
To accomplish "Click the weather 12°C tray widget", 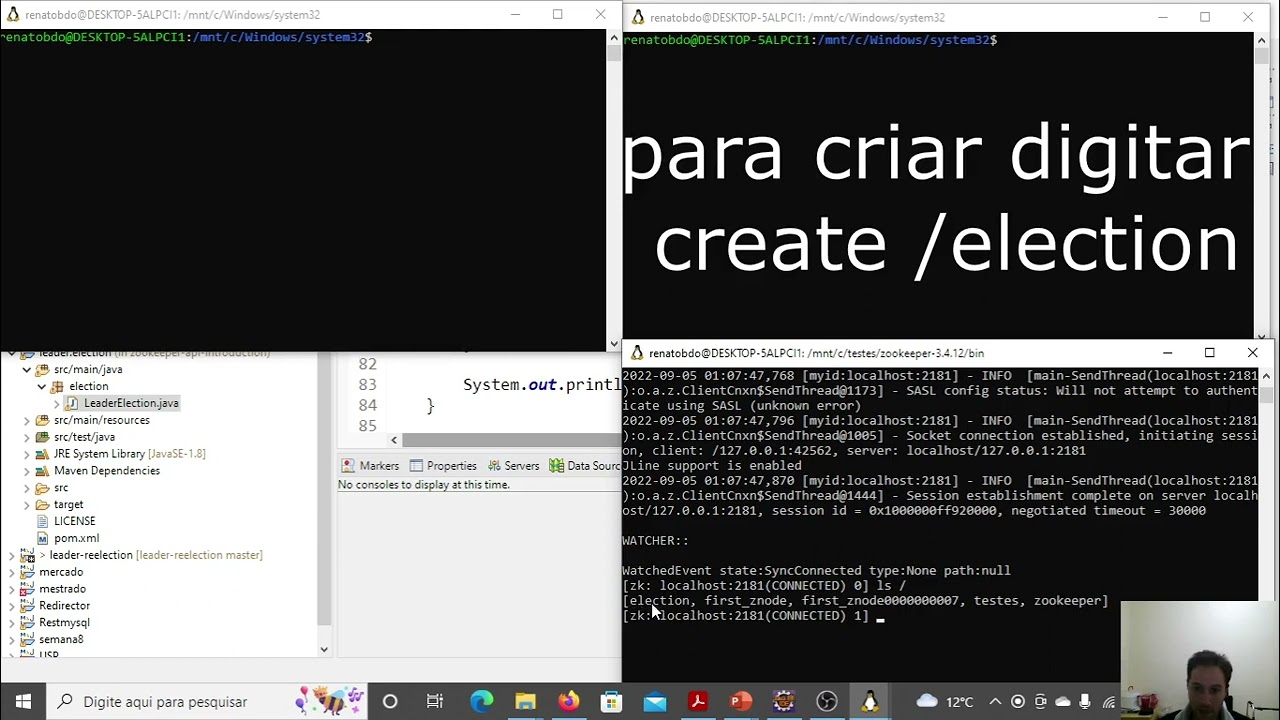I will coord(944,702).
